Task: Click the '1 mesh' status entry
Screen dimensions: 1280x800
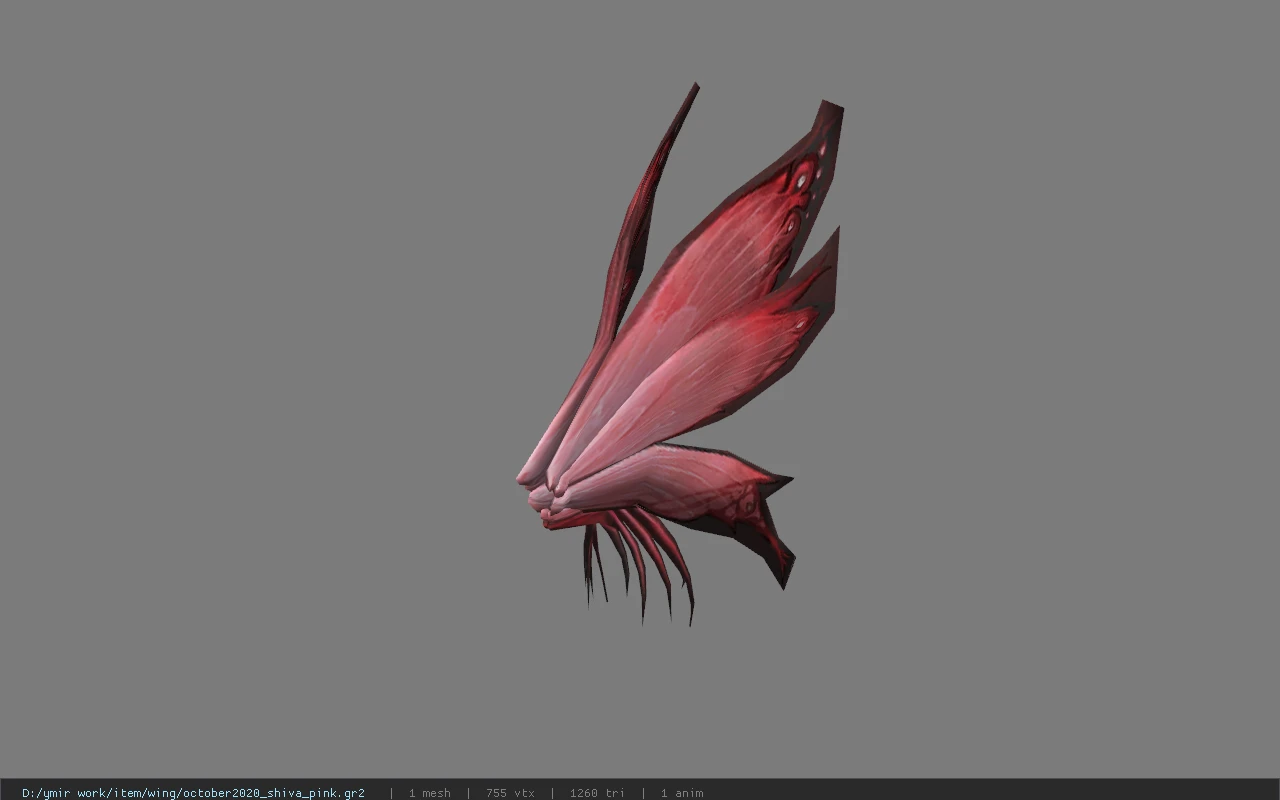Action: (429, 793)
